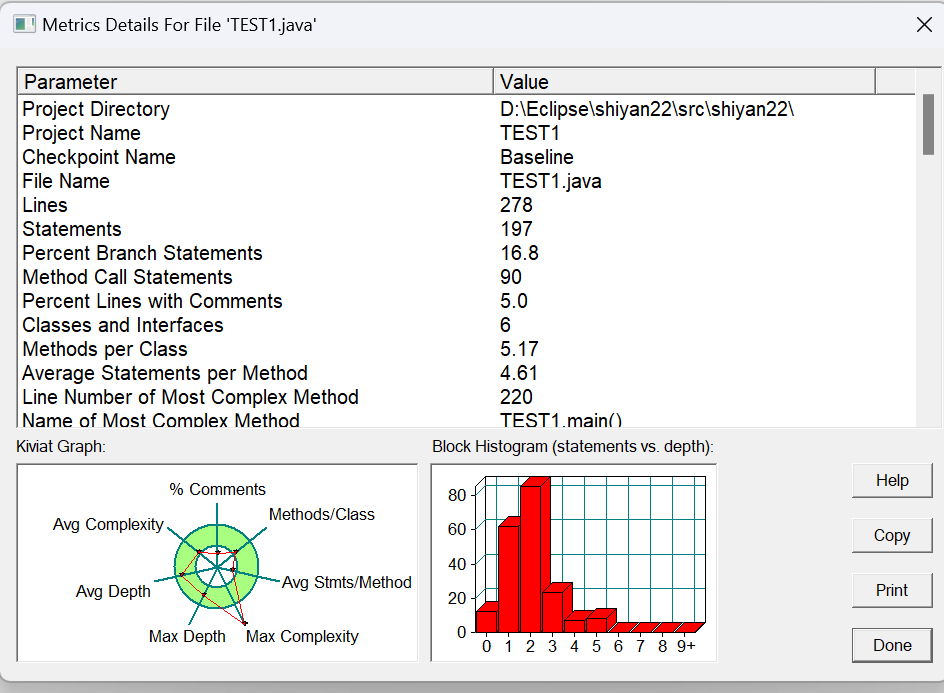
Task: Click the Statements value 197
Action: click(516, 229)
